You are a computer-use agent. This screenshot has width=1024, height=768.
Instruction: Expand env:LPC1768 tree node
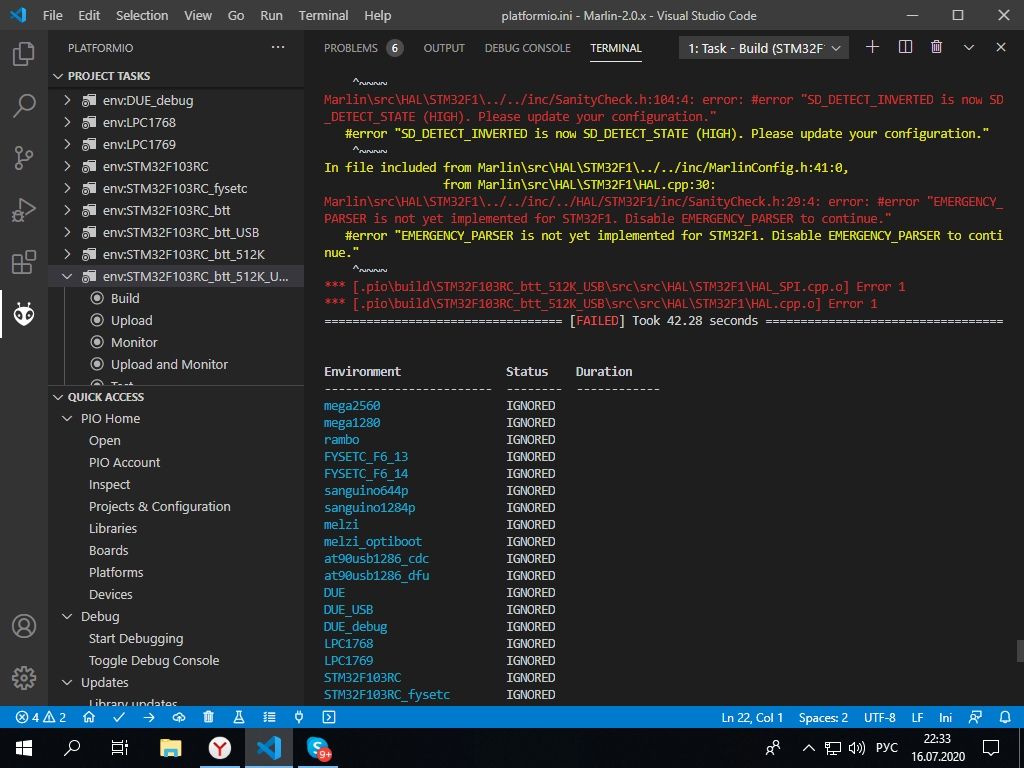(67, 122)
